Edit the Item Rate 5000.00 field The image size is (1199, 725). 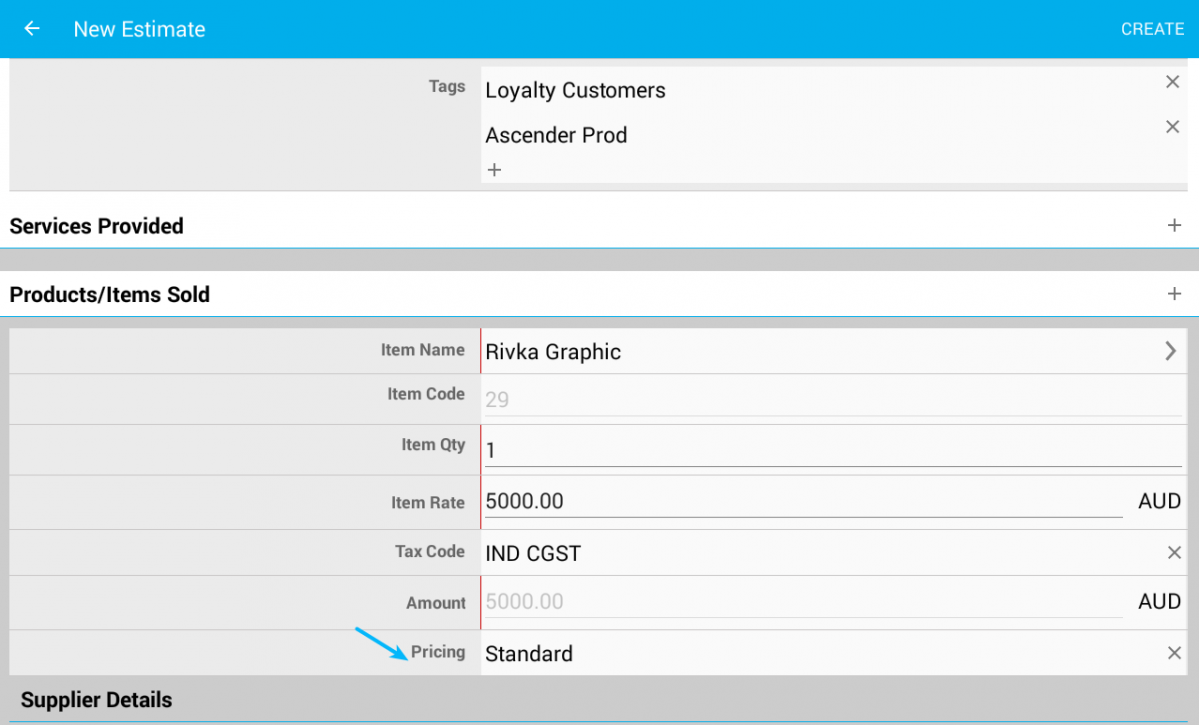[800, 501]
